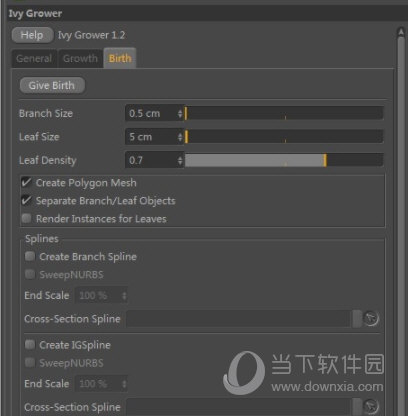
Task: Set the Leaf Density slider position
Action: [x=284, y=160]
